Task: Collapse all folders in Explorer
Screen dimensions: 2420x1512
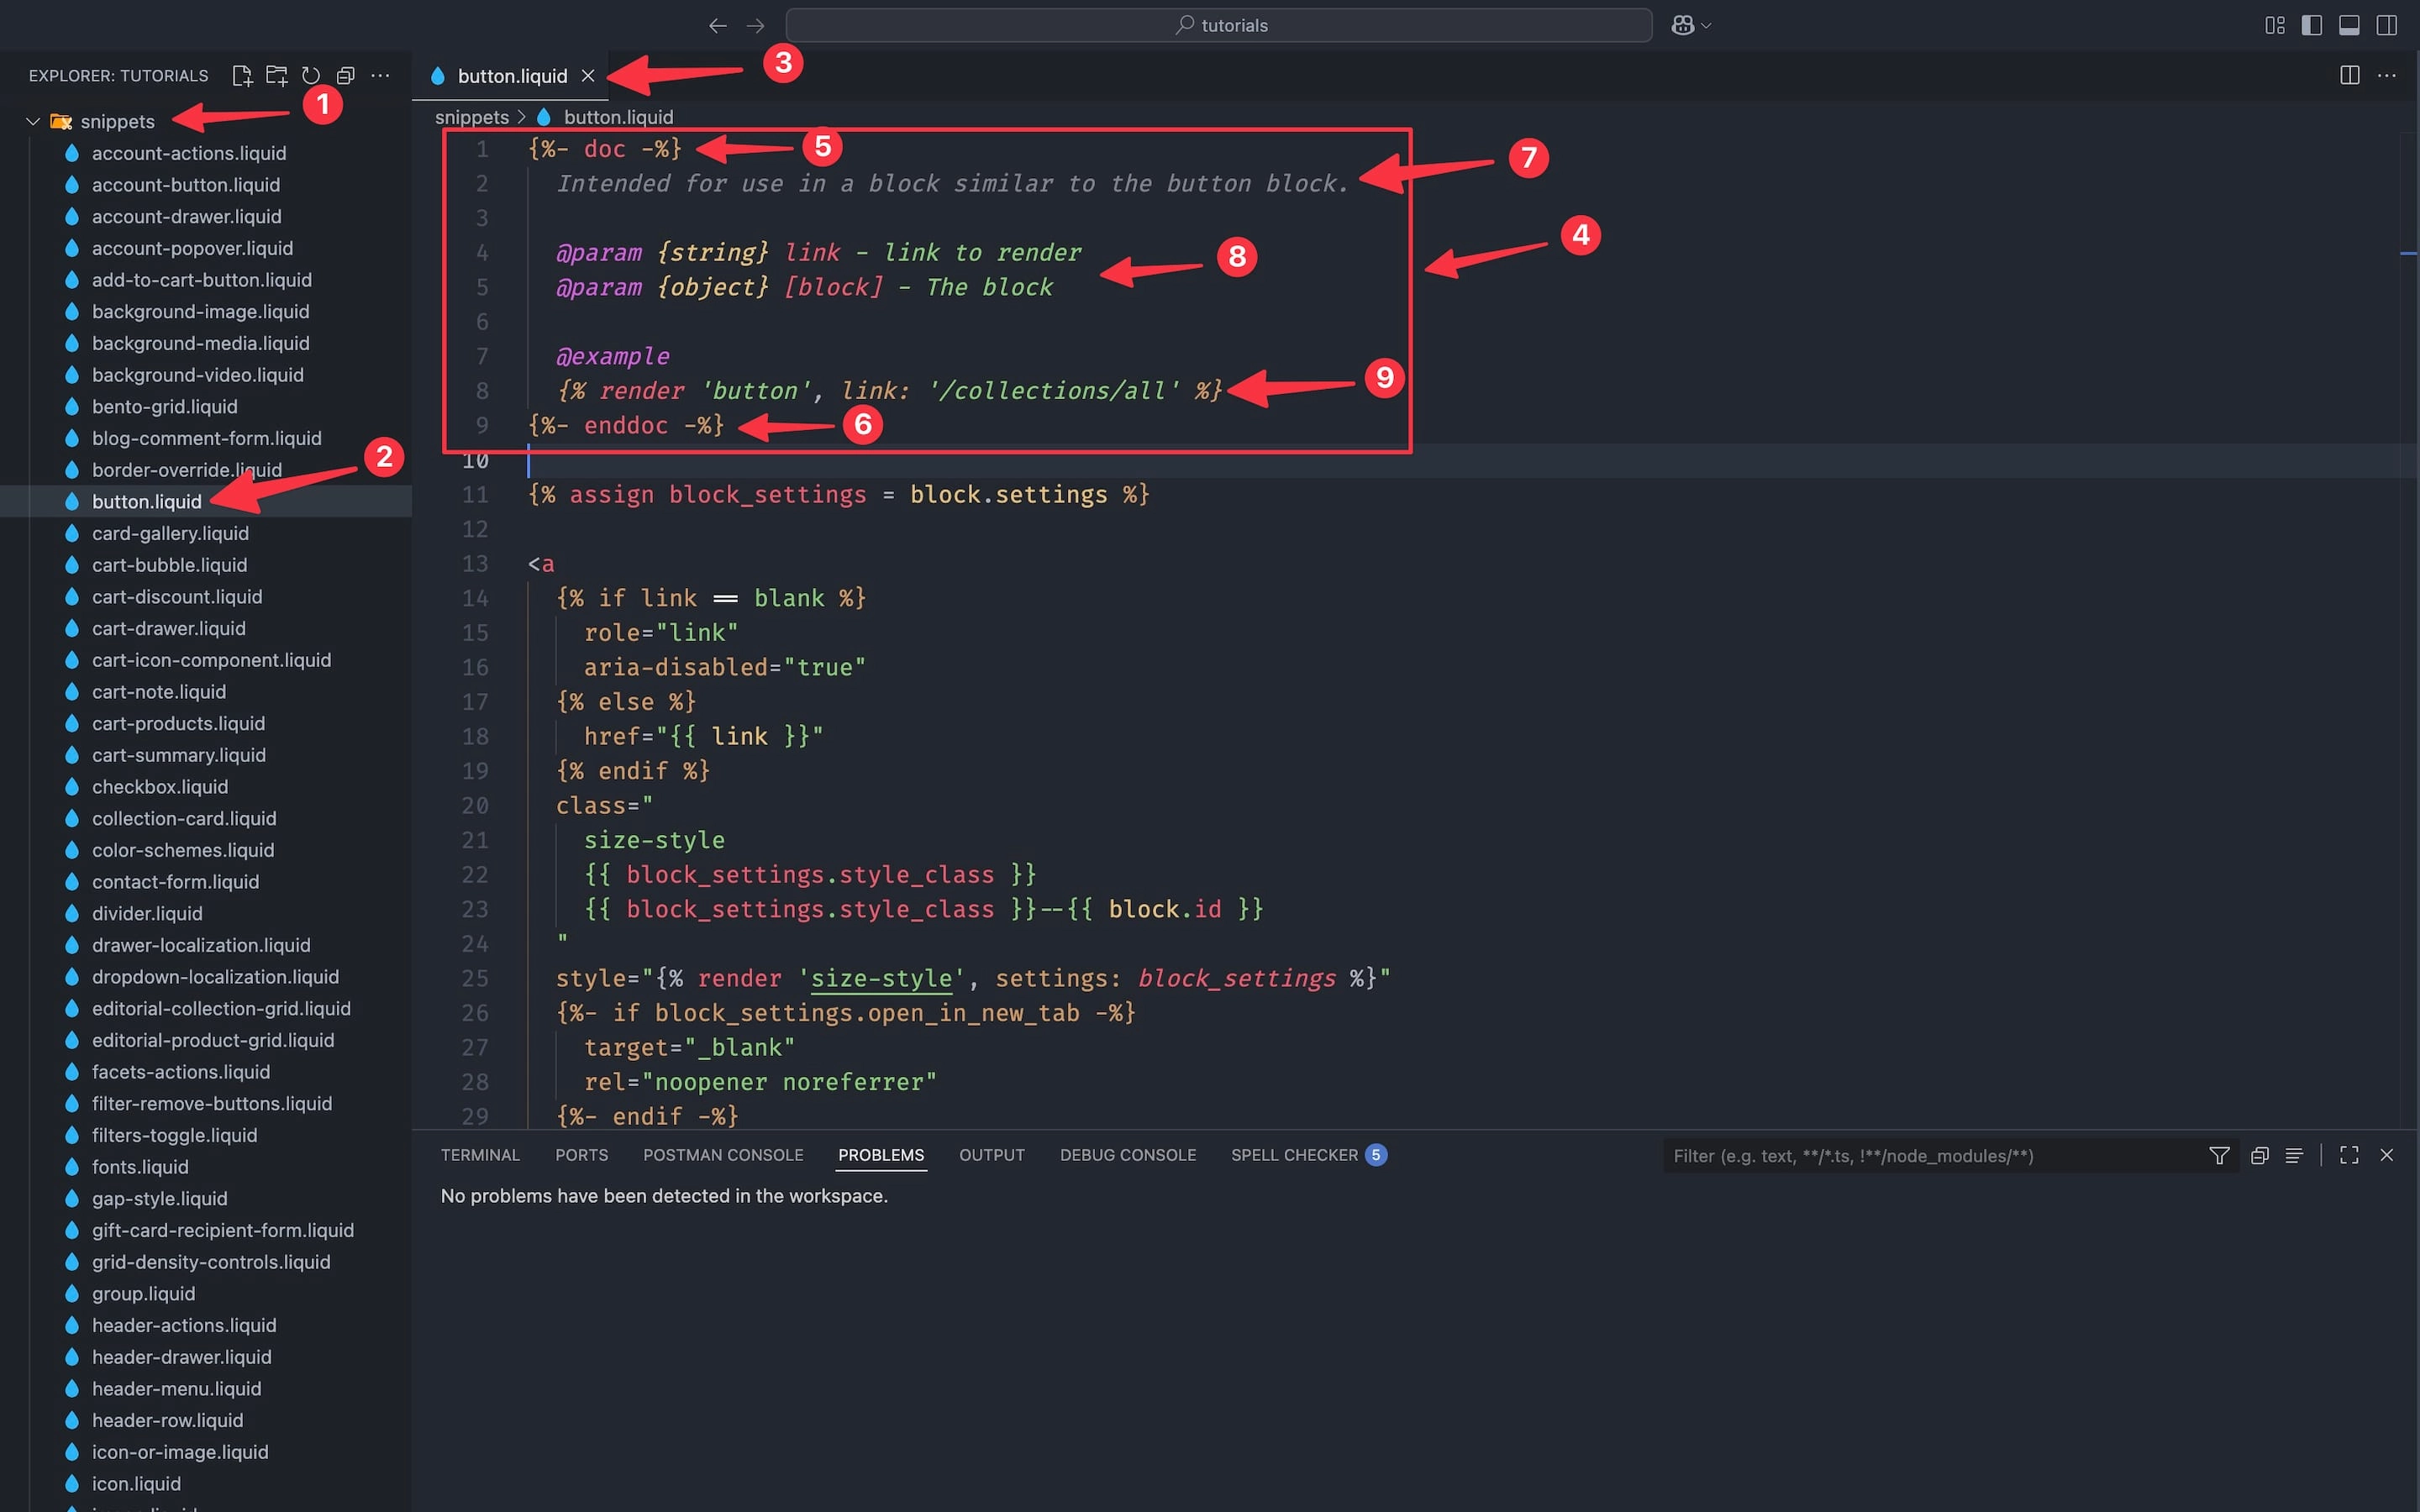Action: (346, 75)
